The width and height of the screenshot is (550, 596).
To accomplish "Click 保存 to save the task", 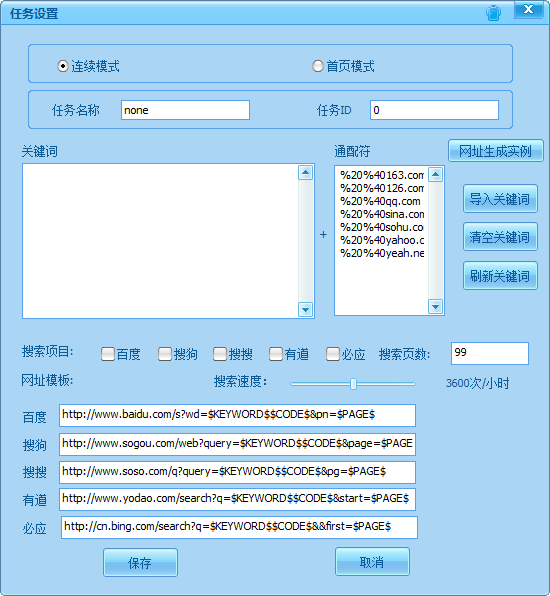I will point(140,563).
